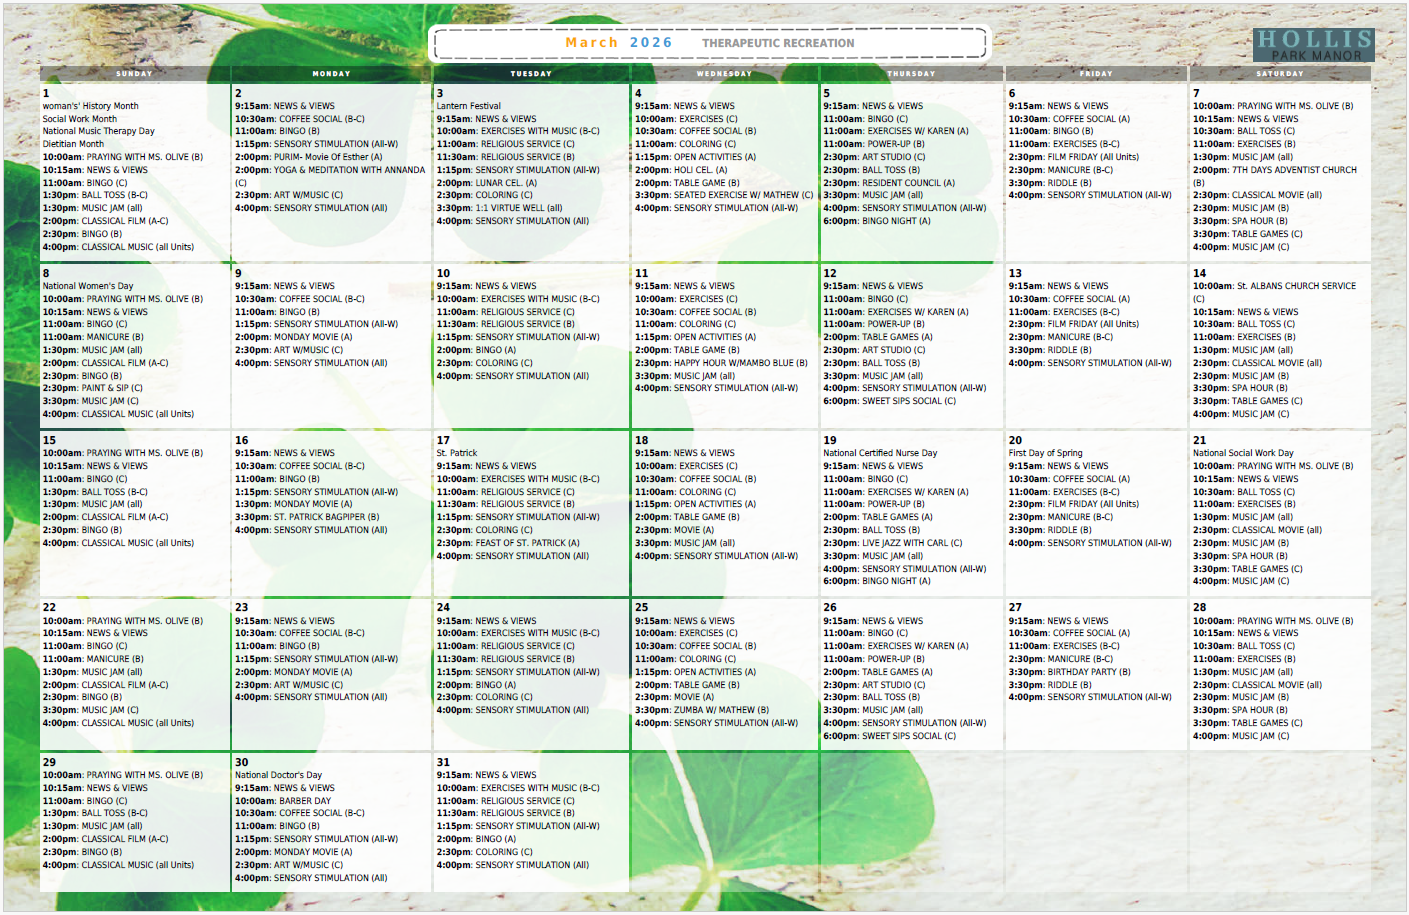Screen dimensions: 1409x915
Task: Select the SUNDAY column header
Action: pos(133,73)
